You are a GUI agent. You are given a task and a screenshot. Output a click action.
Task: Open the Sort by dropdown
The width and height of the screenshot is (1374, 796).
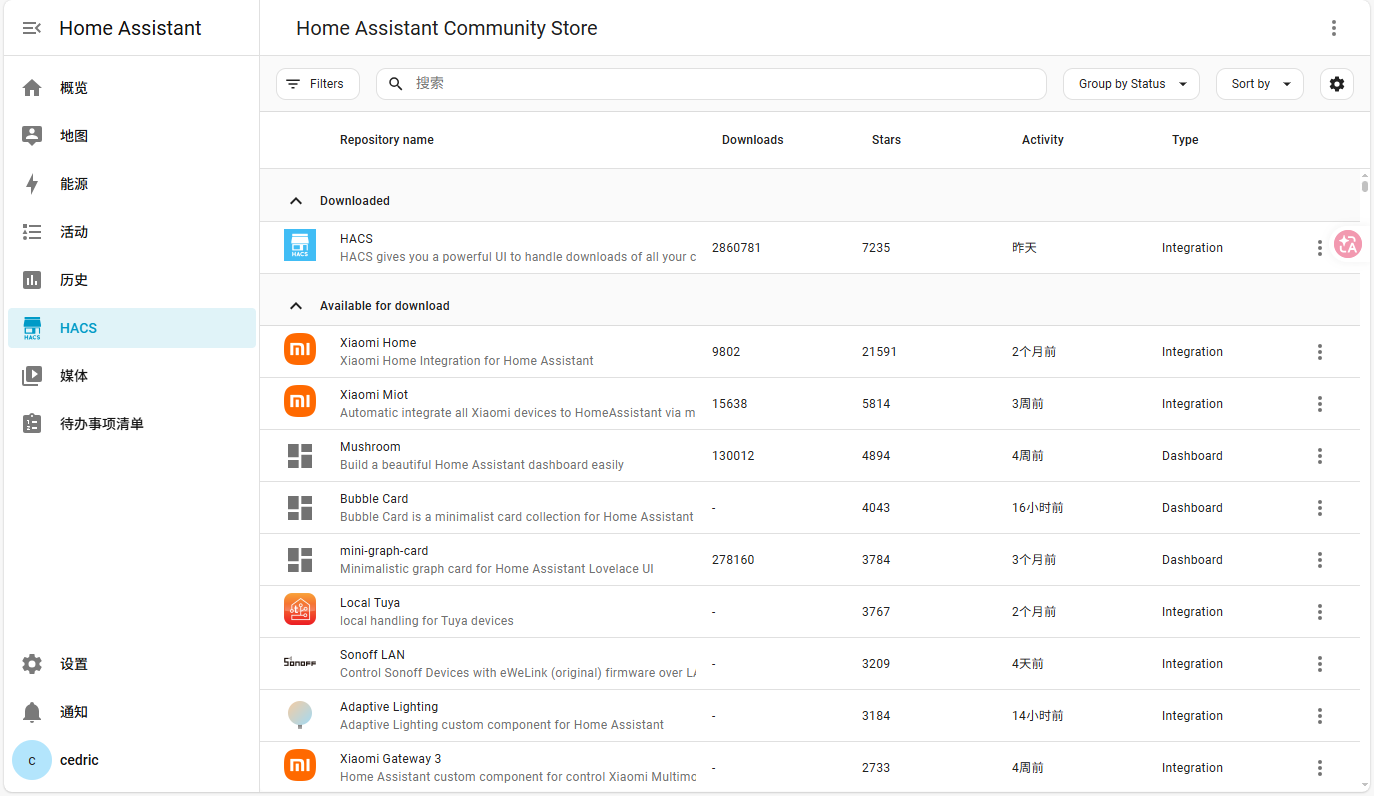tap(1259, 84)
